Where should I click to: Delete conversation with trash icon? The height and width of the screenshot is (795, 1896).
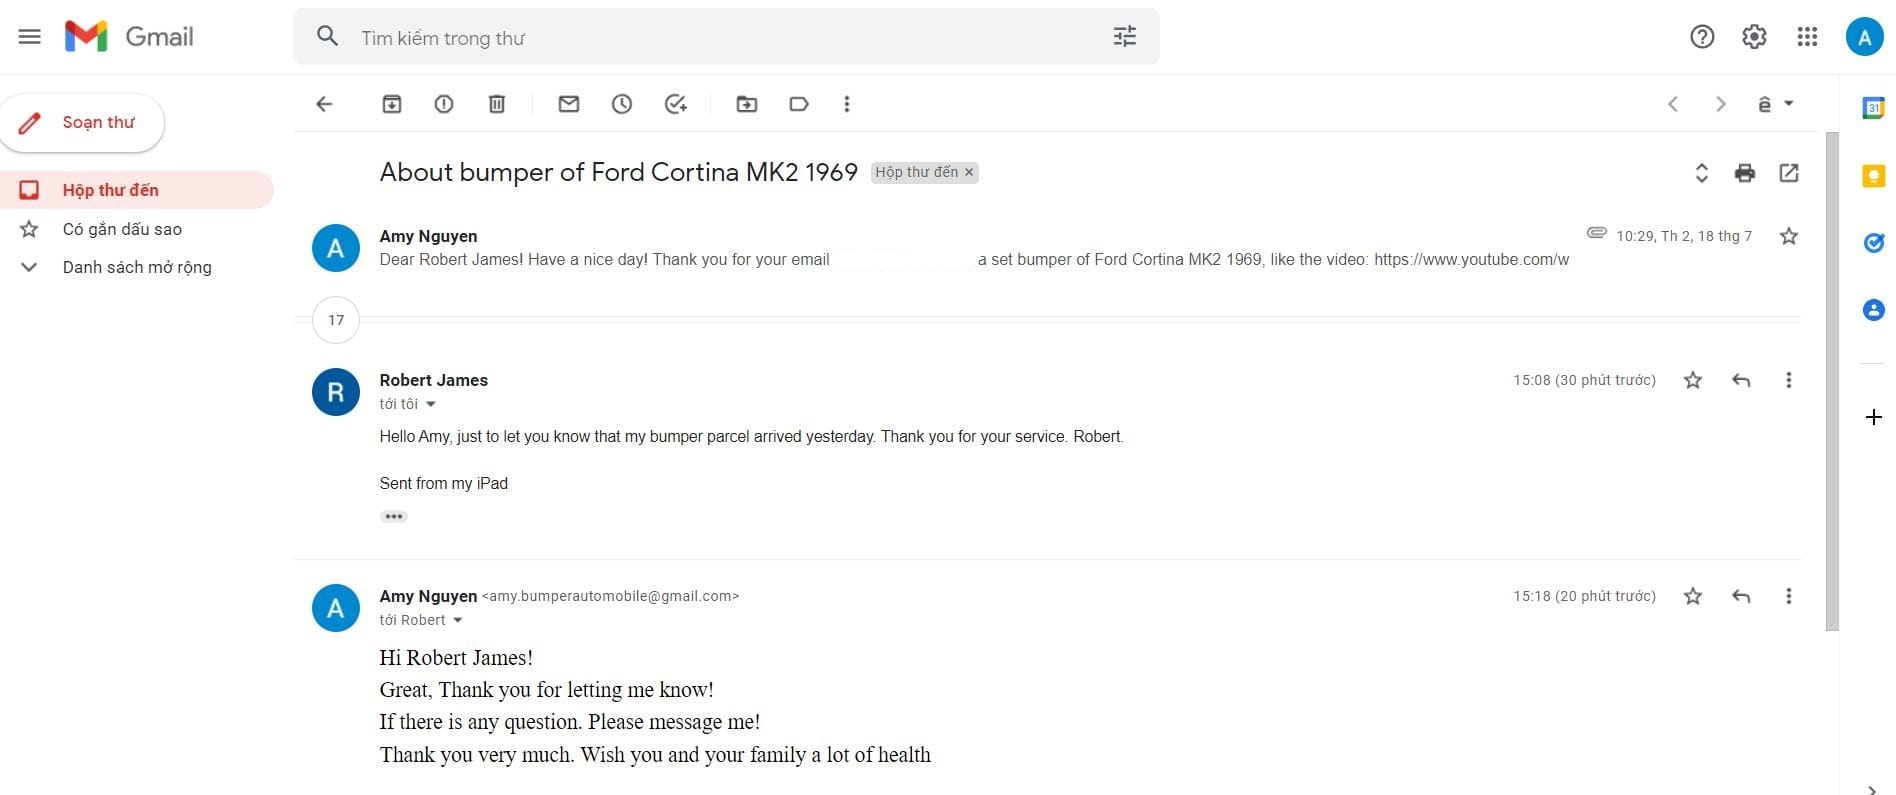point(497,104)
